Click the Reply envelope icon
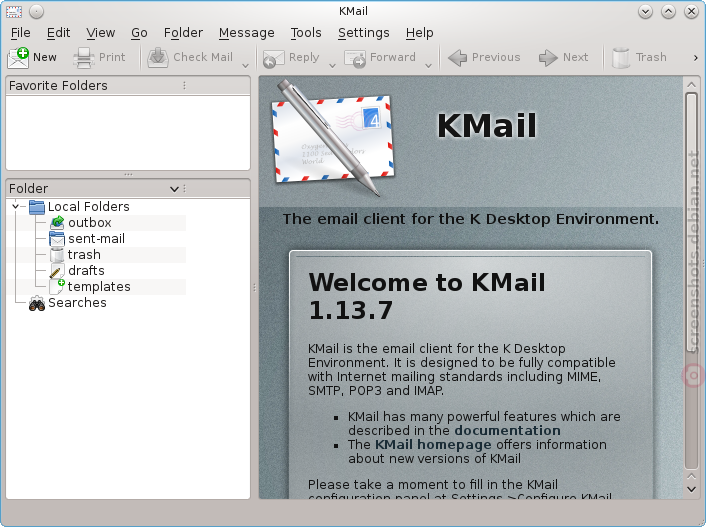The width and height of the screenshot is (706, 527). coord(274,58)
